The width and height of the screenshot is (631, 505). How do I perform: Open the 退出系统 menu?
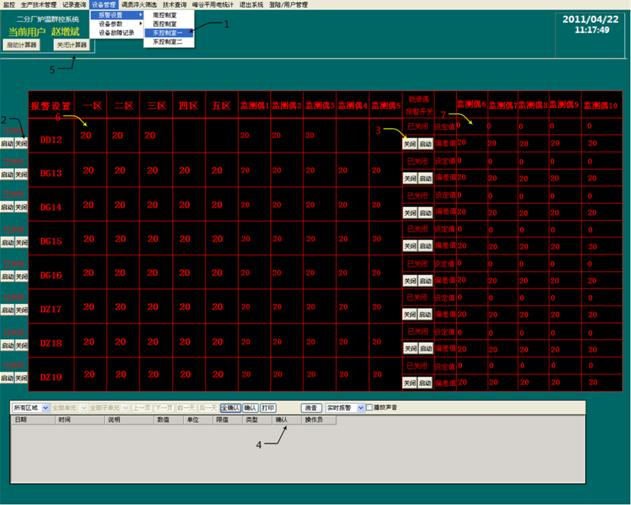pyautogui.click(x=254, y=5)
